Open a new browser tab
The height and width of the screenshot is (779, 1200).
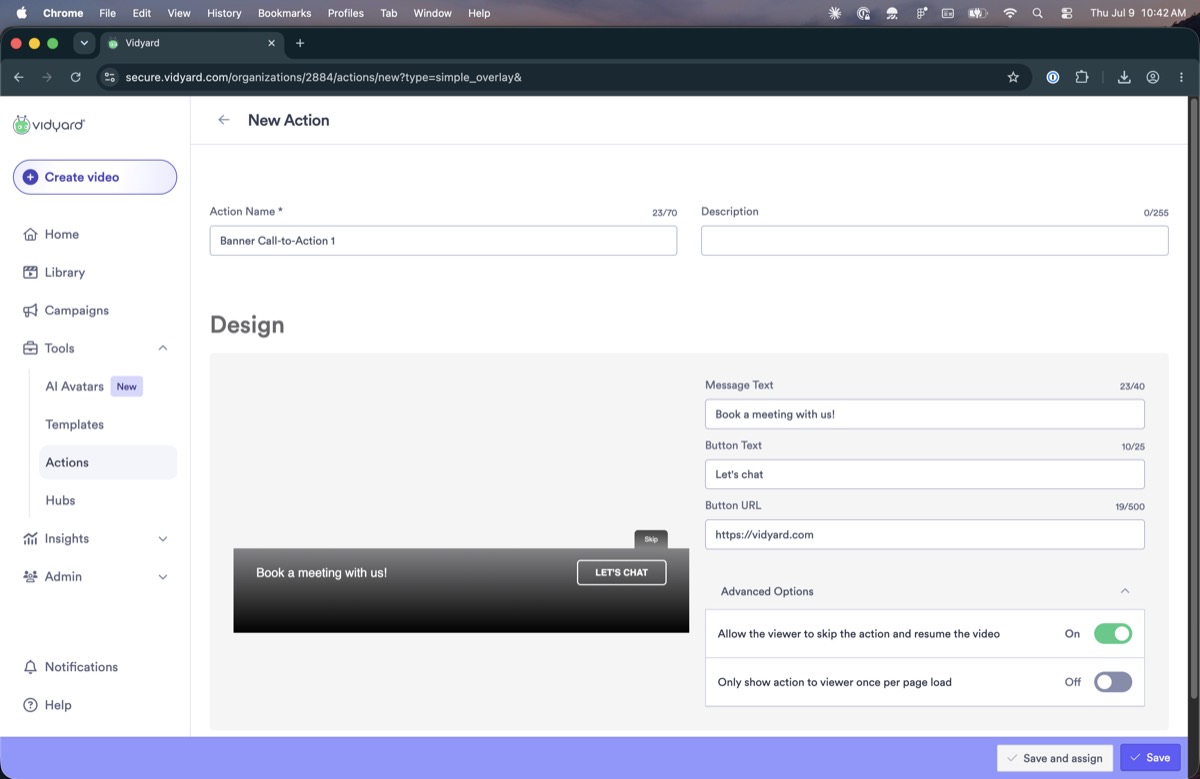click(300, 43)
